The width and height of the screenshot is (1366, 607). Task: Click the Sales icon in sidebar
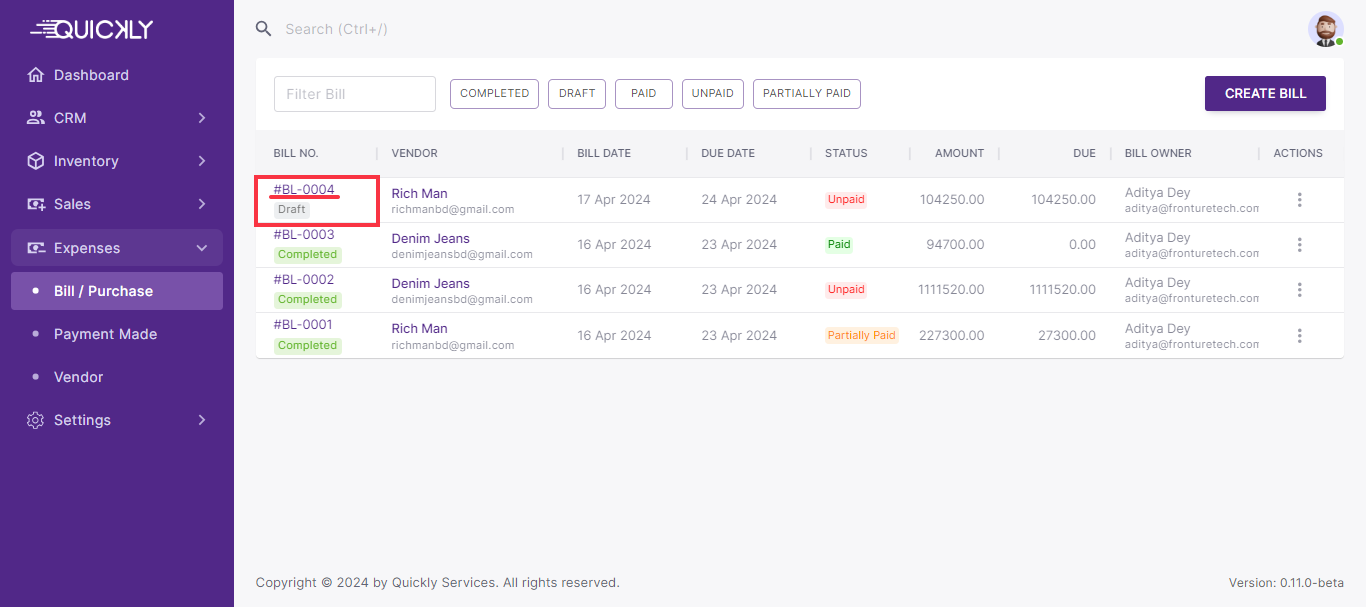click(x=36, y=204)
